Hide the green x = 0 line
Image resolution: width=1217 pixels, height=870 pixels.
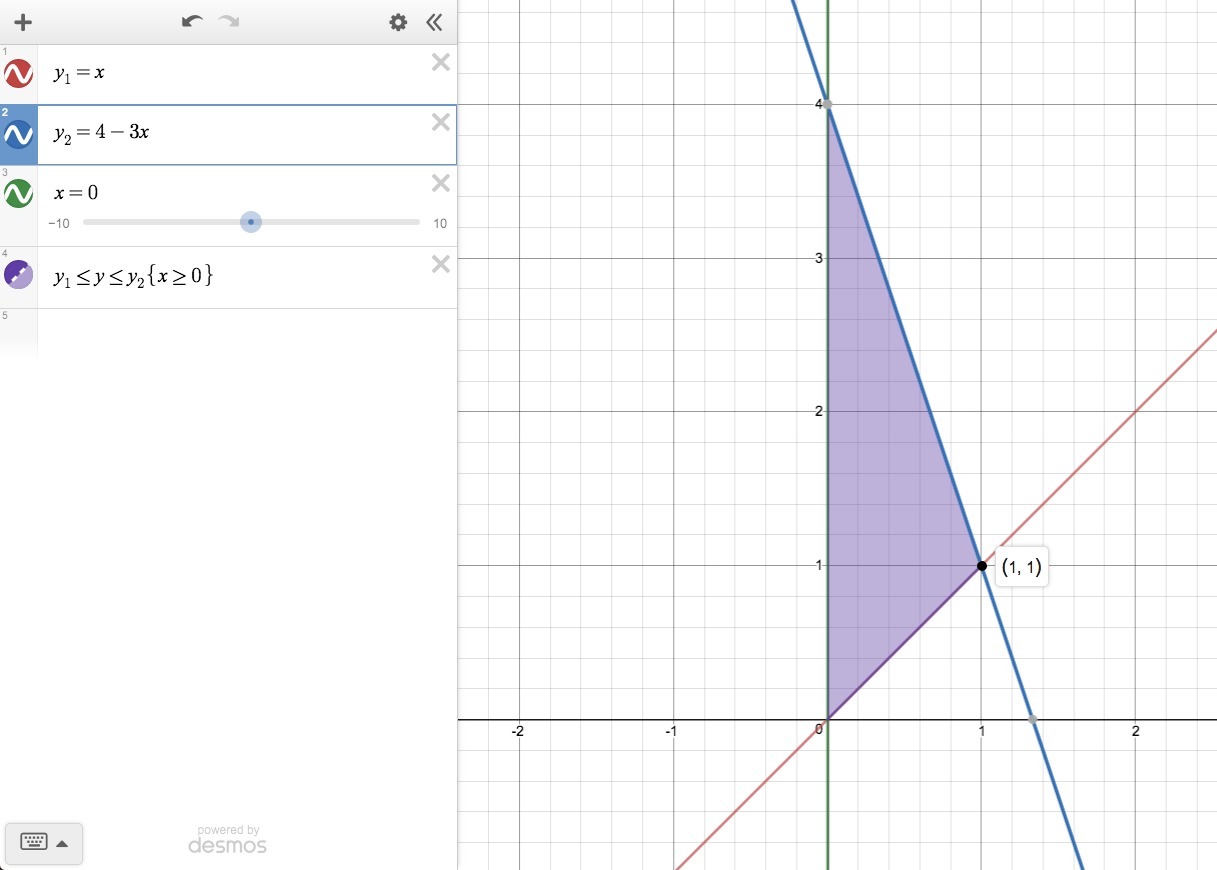click(19, 192)
